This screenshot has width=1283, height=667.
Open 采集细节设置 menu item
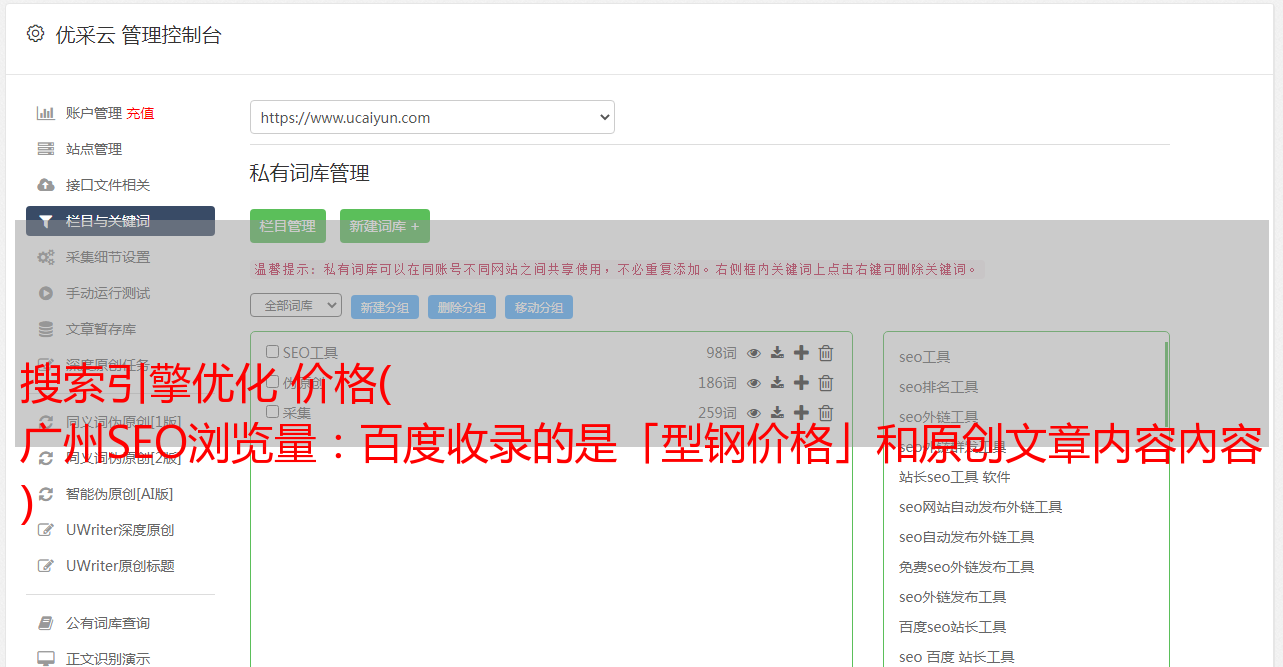click(108, 257)
